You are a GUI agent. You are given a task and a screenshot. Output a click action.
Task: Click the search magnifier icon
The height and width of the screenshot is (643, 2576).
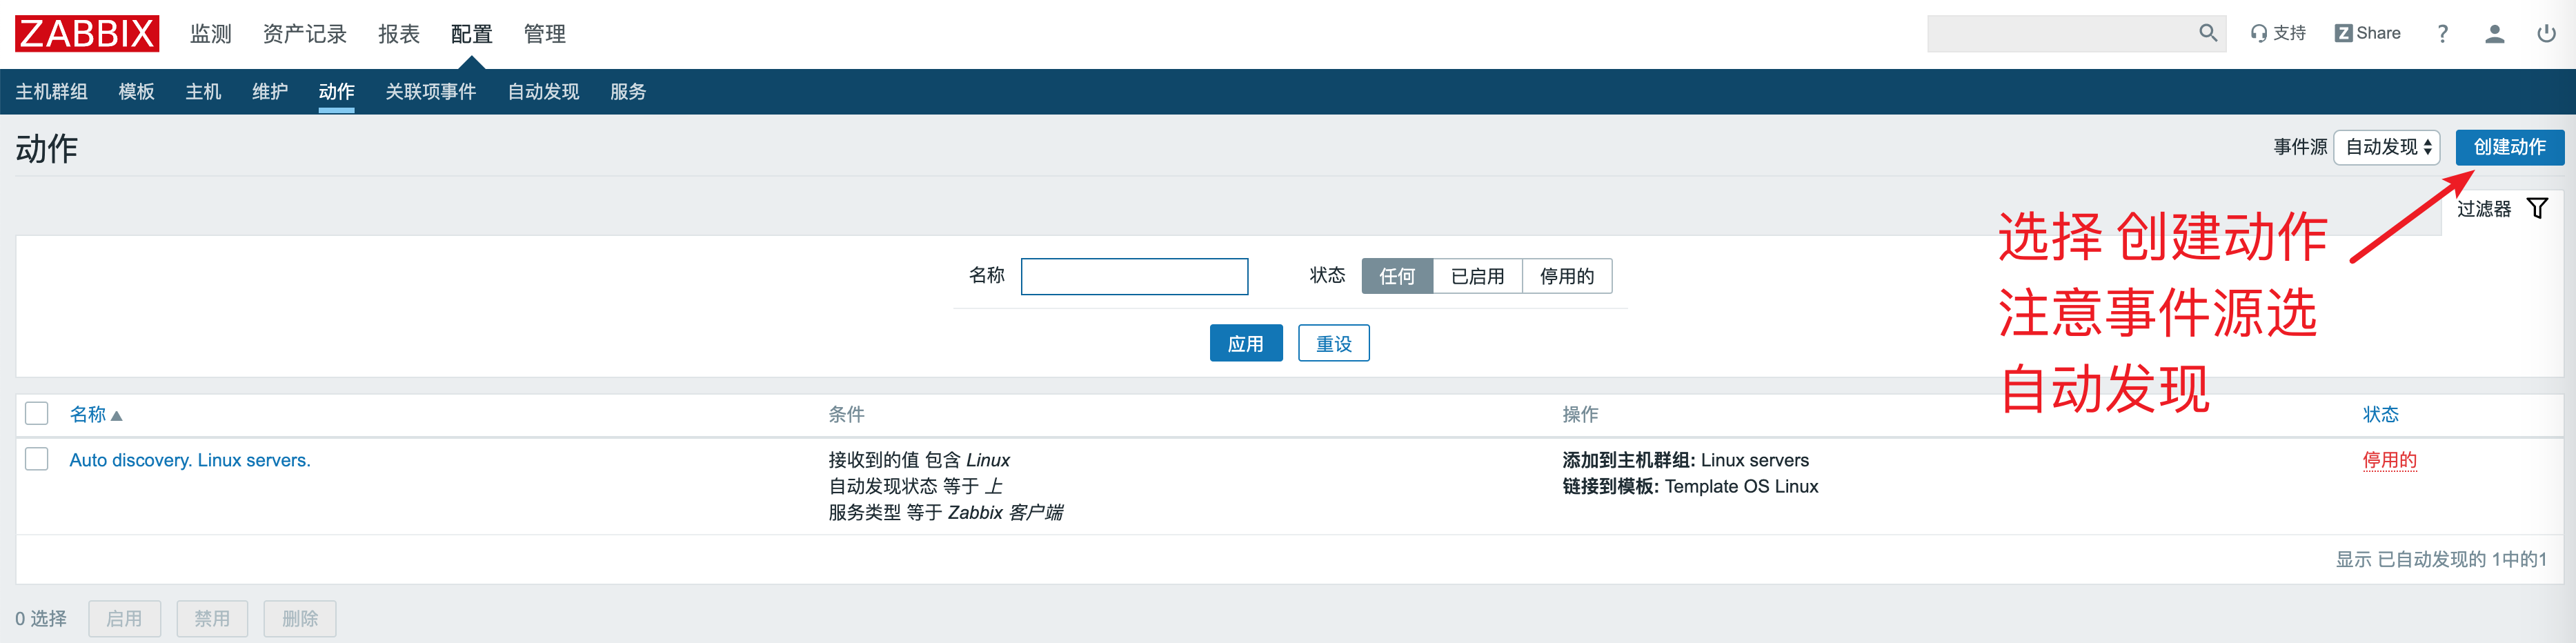point(2207,33)
